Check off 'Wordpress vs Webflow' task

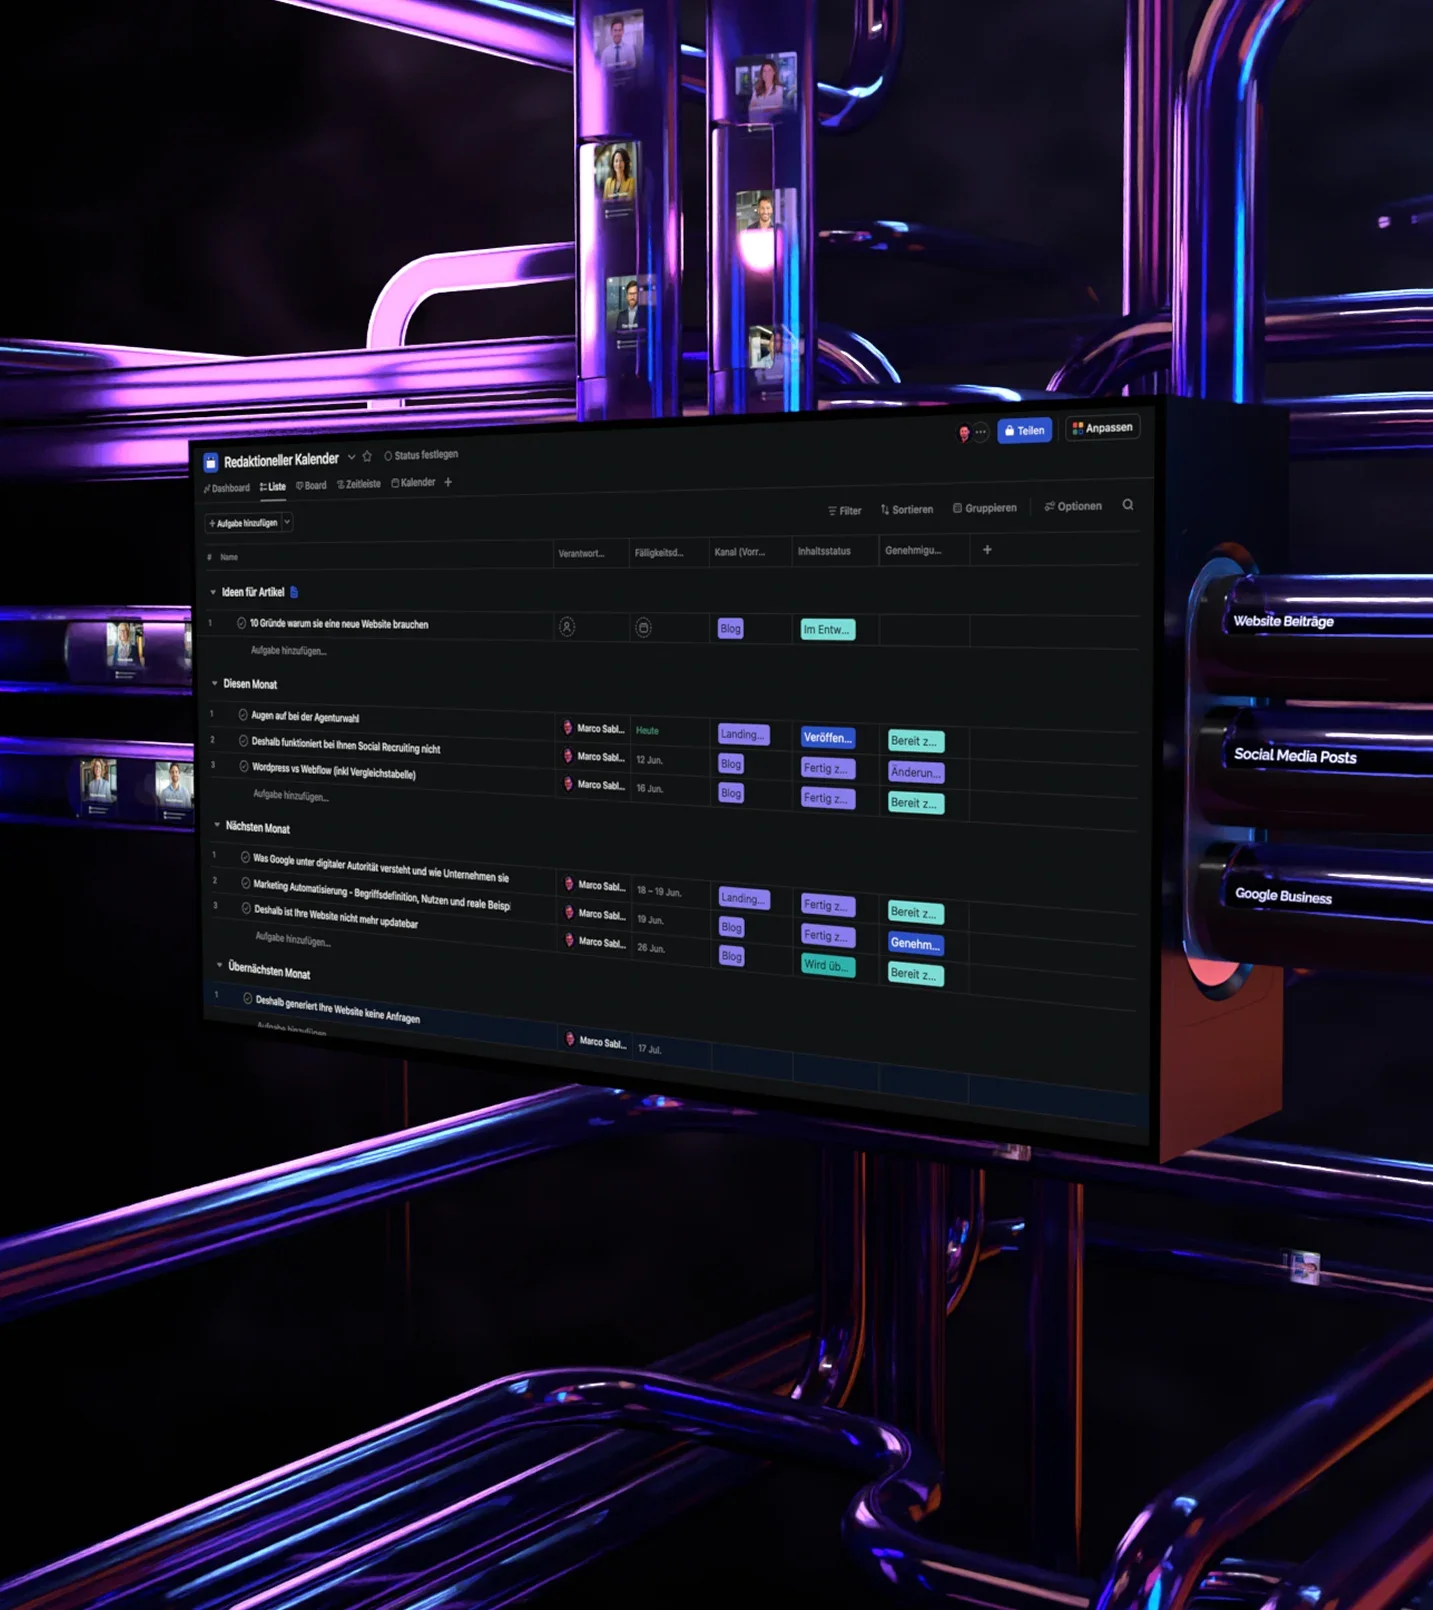click(x=244, y=766)
